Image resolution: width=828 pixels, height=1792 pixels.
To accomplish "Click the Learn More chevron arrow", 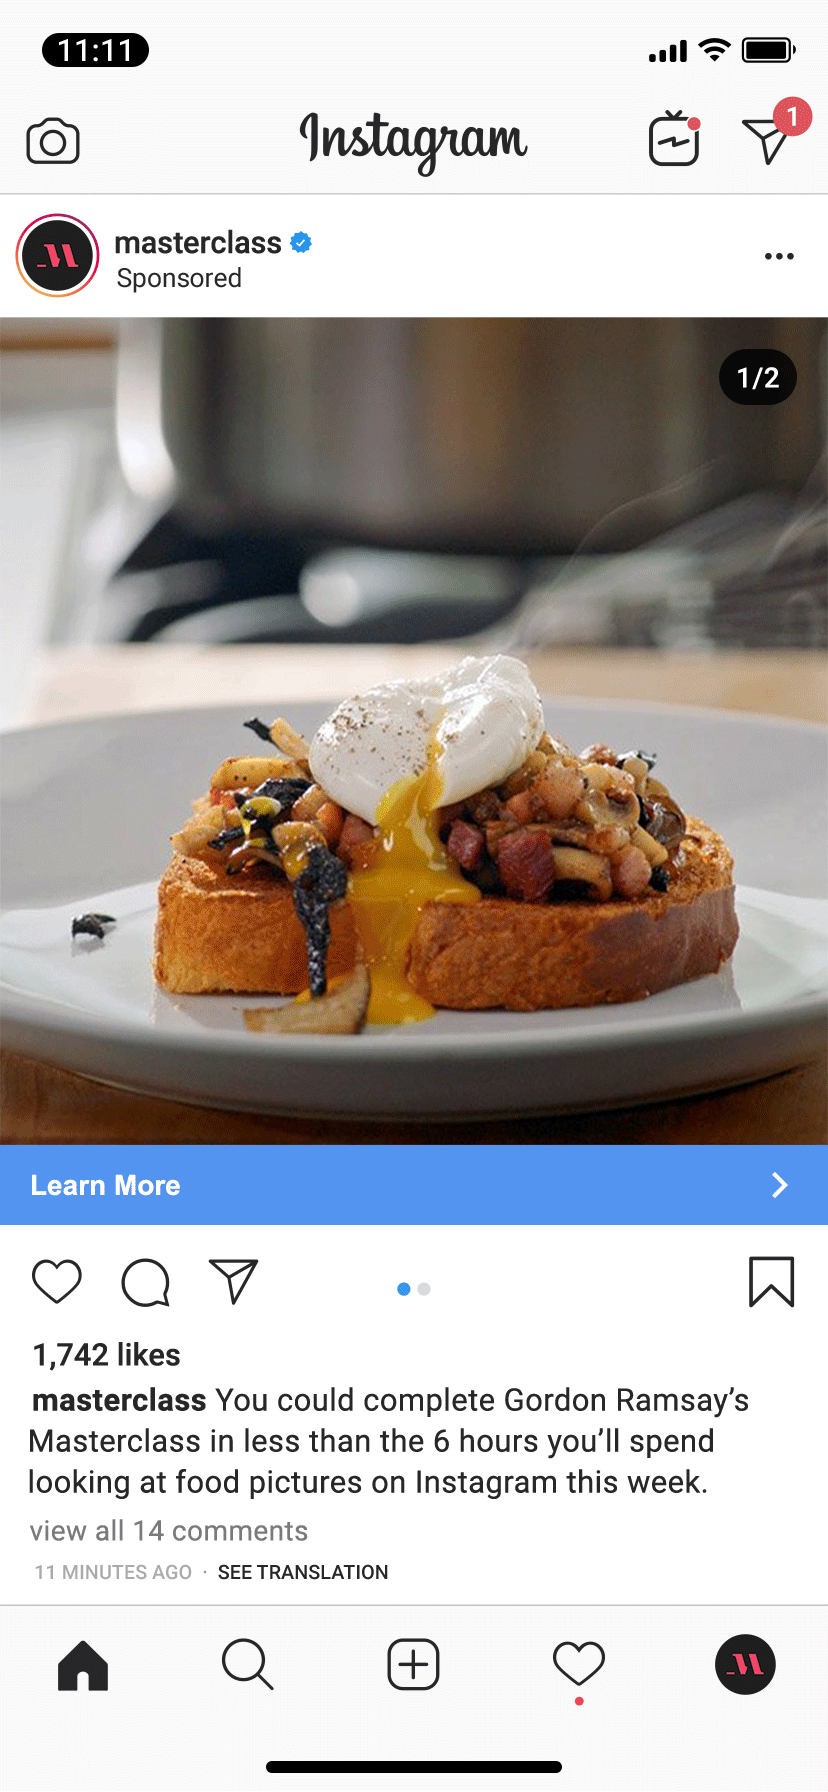I will click(780, 1185).
